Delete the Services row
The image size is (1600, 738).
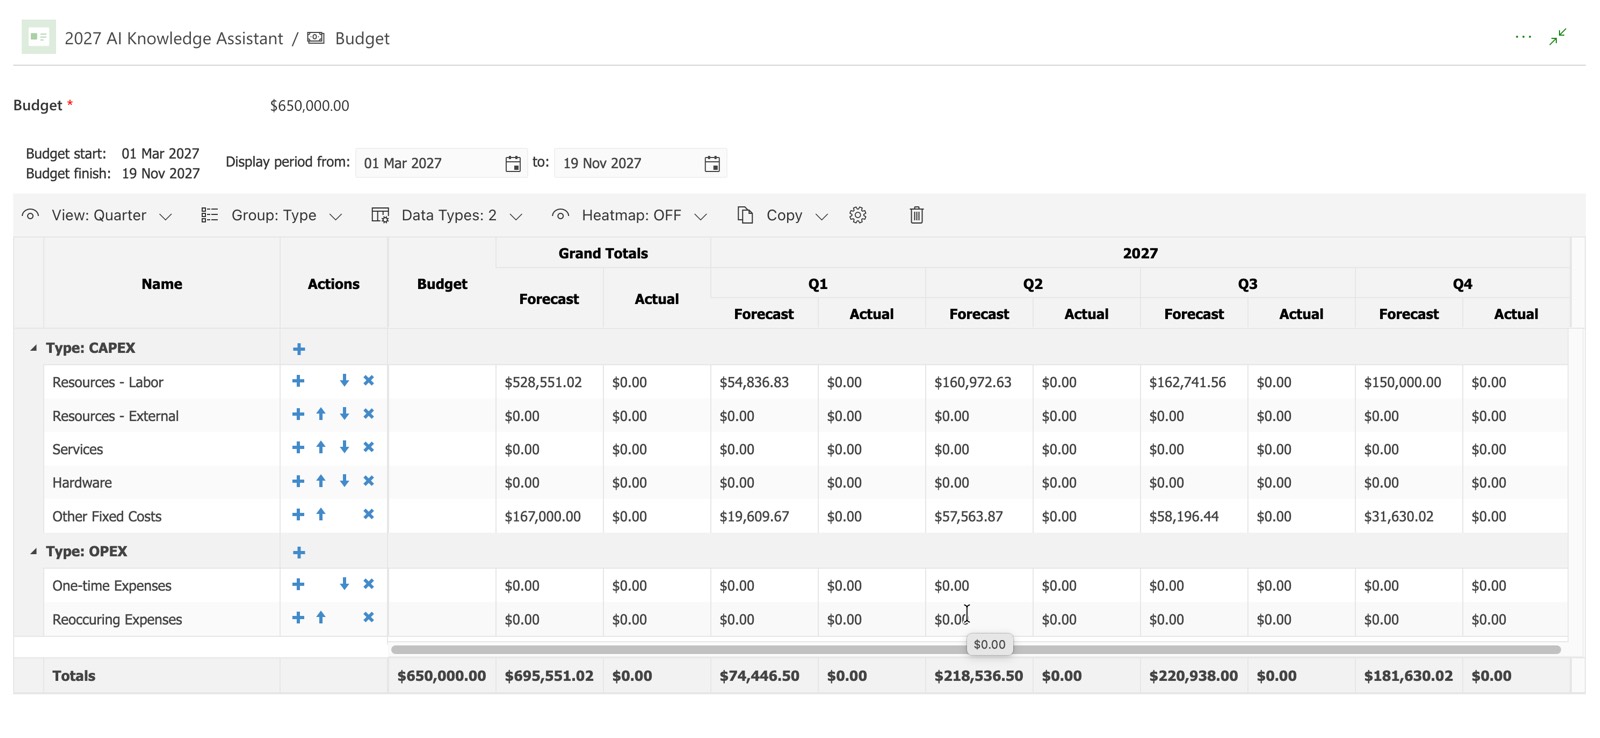(369, 447)
